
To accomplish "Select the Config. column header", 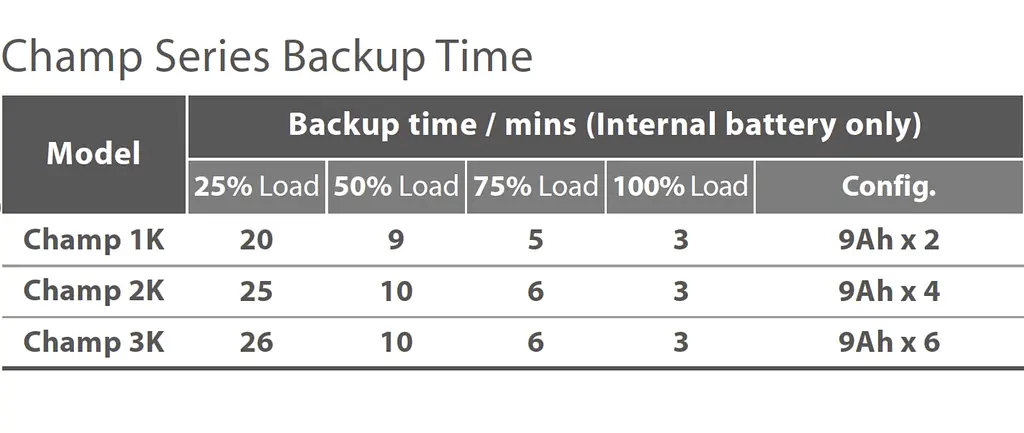I will [889, 186].
